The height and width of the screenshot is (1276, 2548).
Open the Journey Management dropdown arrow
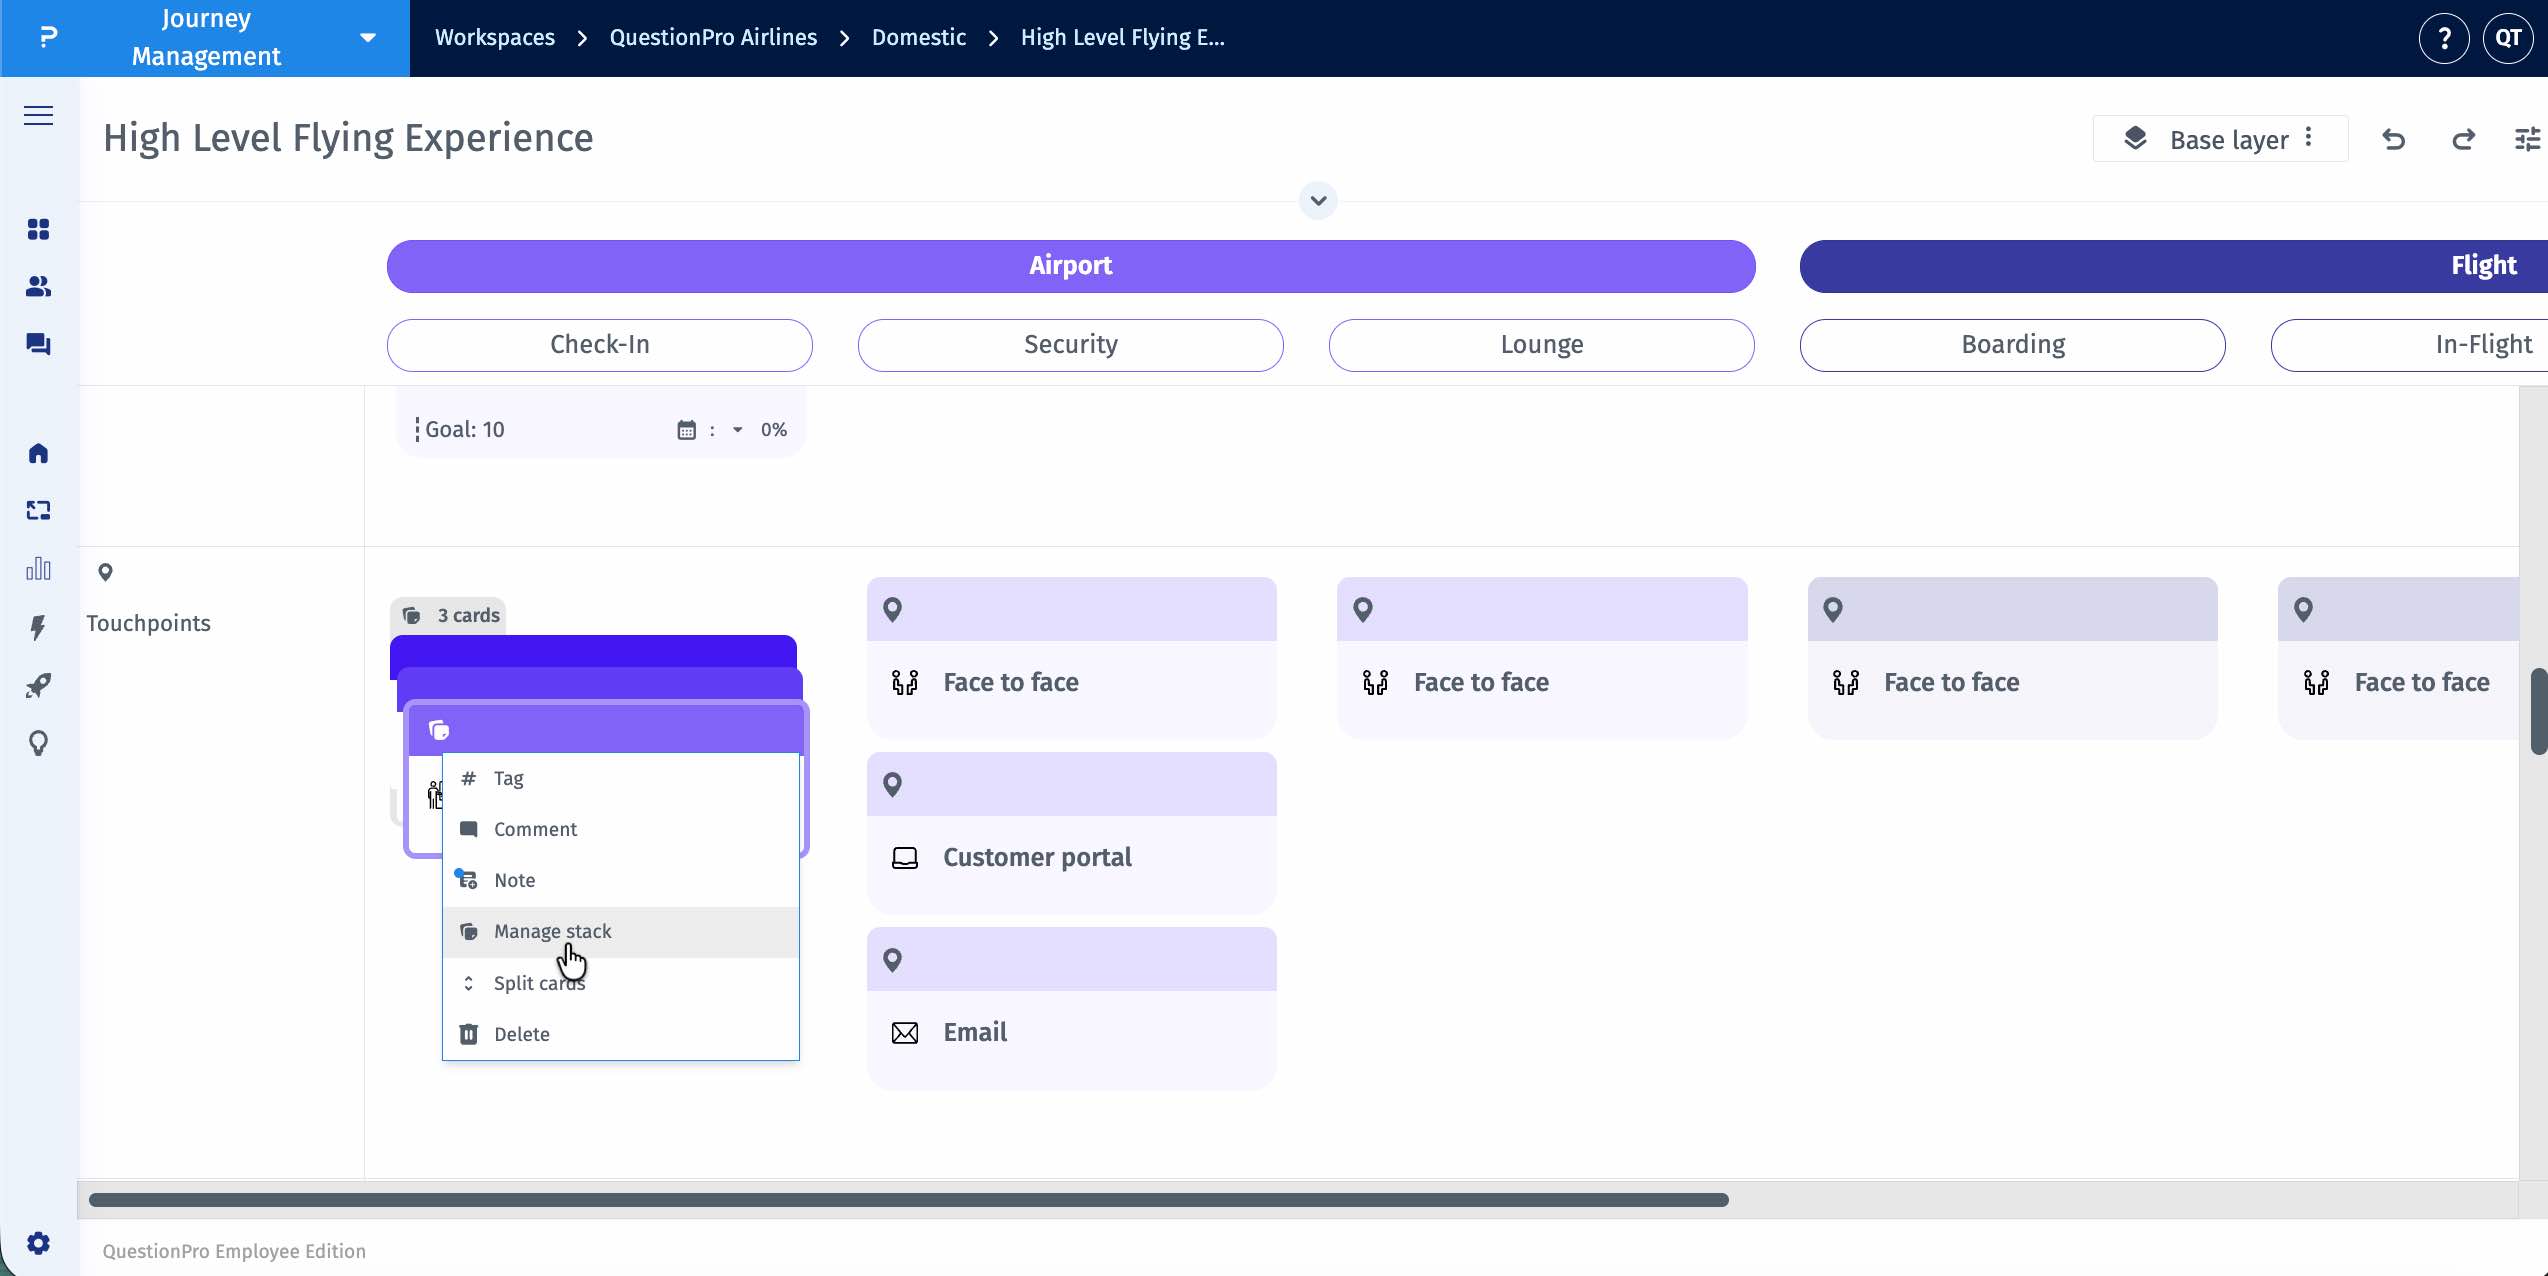[367, 37]
